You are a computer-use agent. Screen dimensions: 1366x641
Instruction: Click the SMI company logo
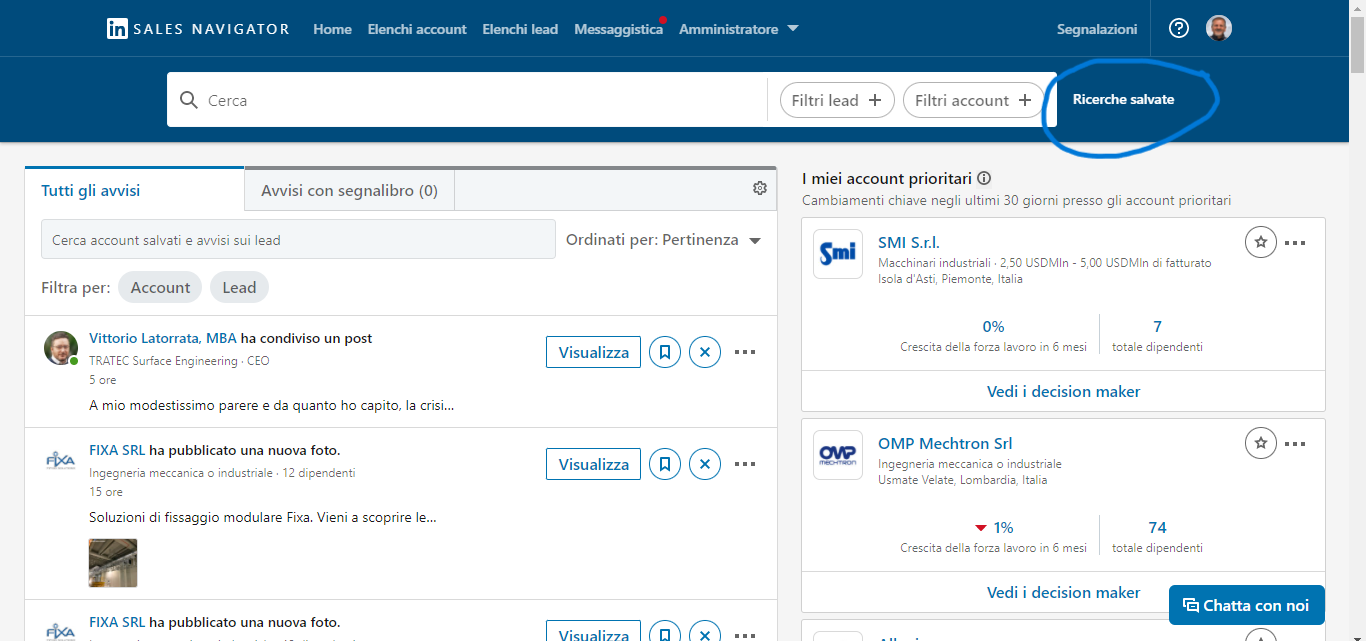[x=838, y=254]
